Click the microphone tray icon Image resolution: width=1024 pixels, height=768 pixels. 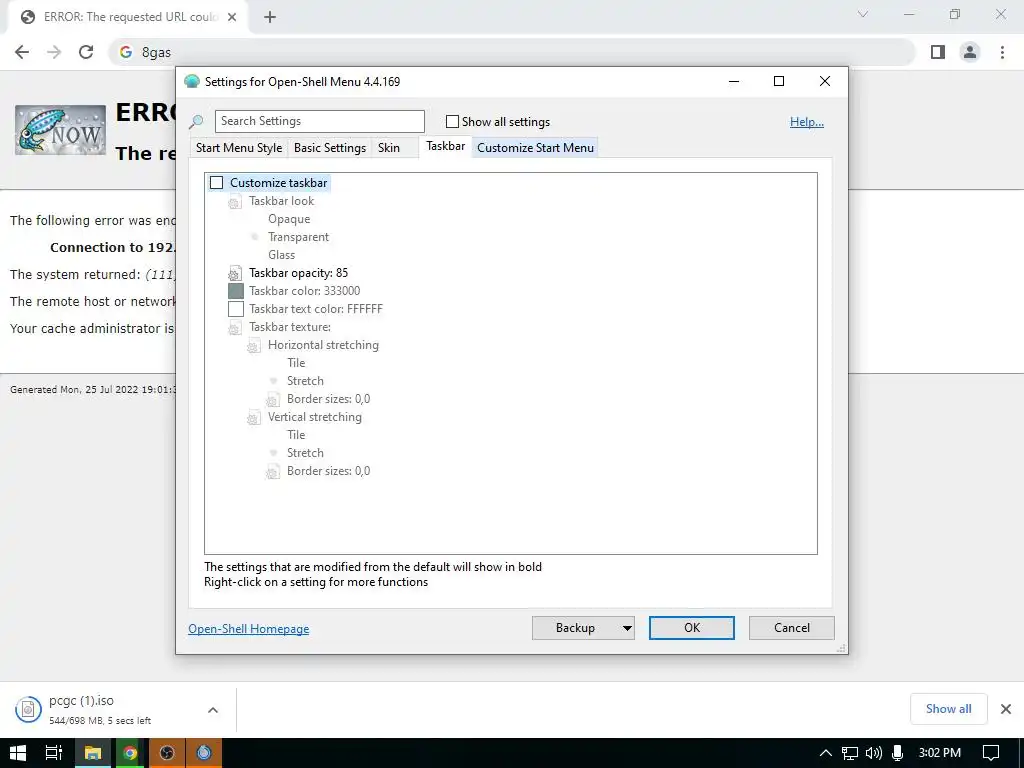coord(897,753)
